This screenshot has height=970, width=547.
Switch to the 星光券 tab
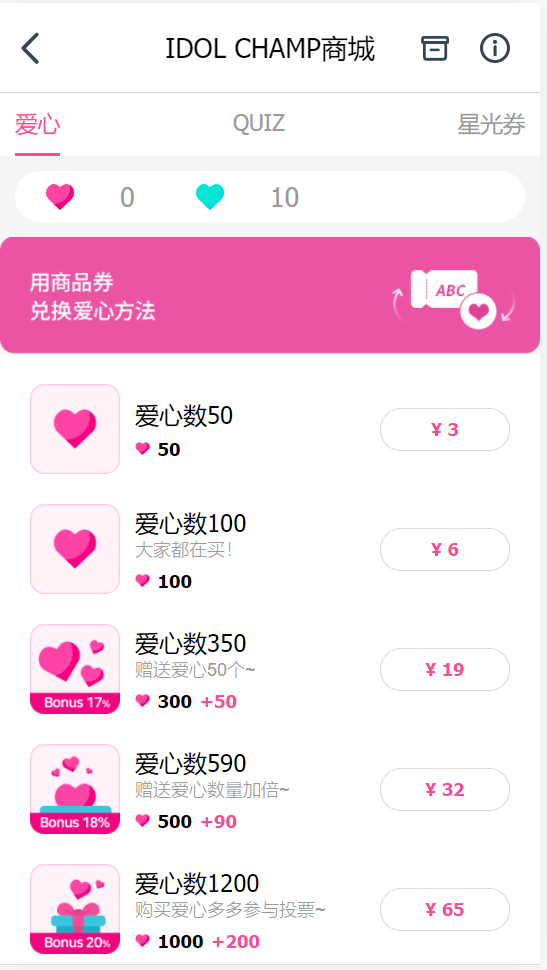pos(491,124)
